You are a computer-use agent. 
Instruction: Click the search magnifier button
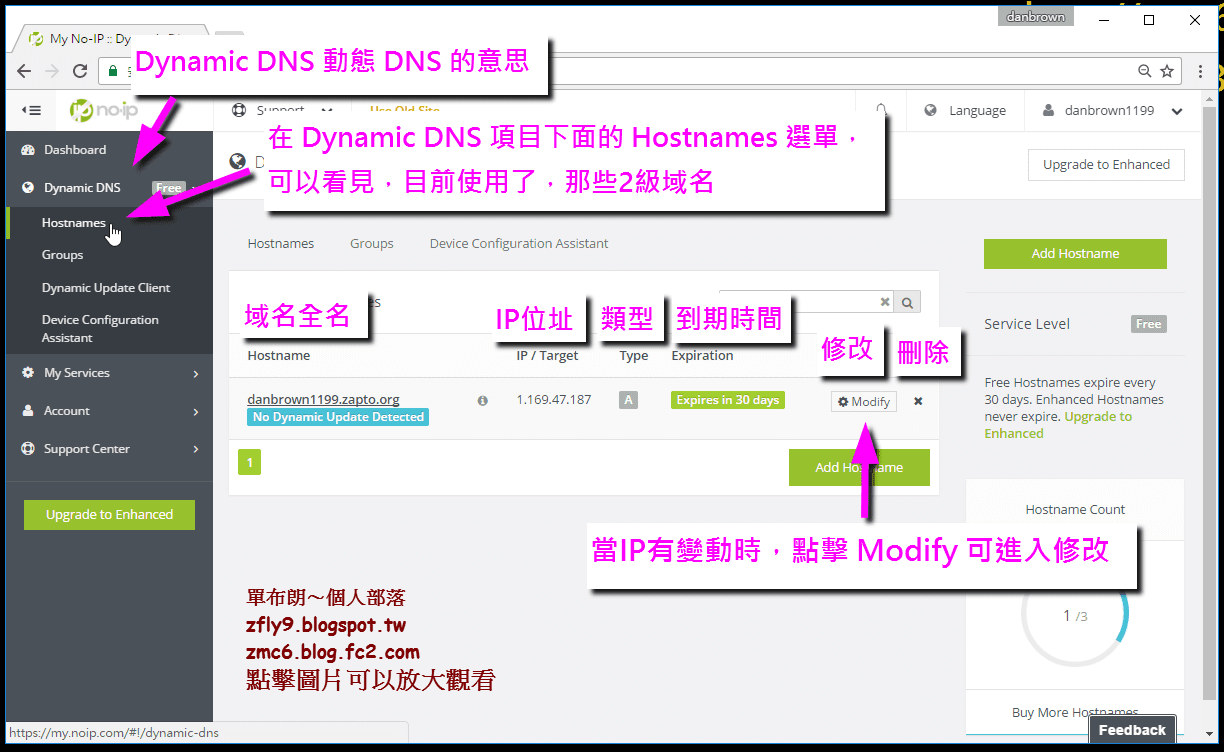tap(908, 302)
